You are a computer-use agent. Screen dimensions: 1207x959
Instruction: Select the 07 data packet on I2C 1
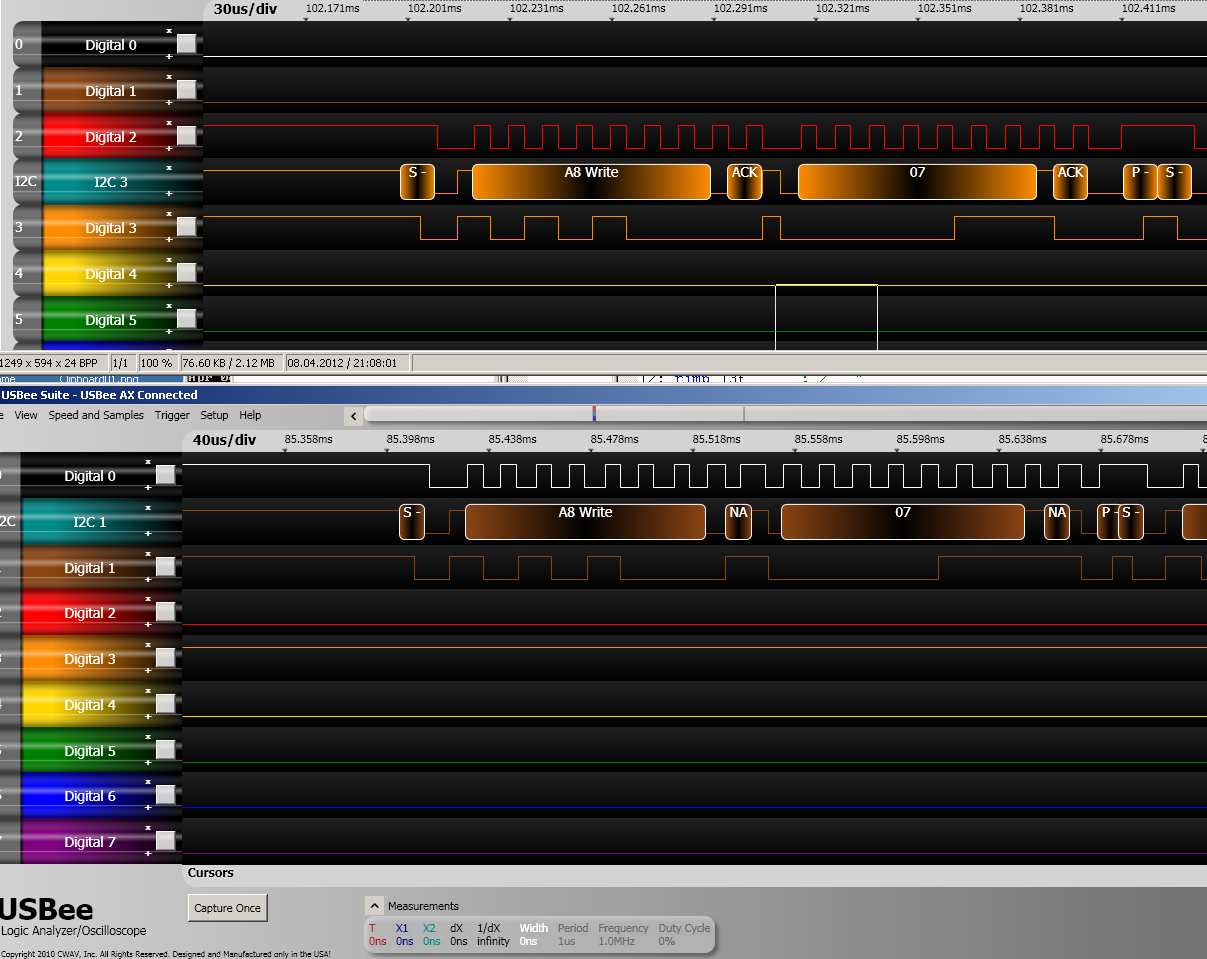pos(902,522)
